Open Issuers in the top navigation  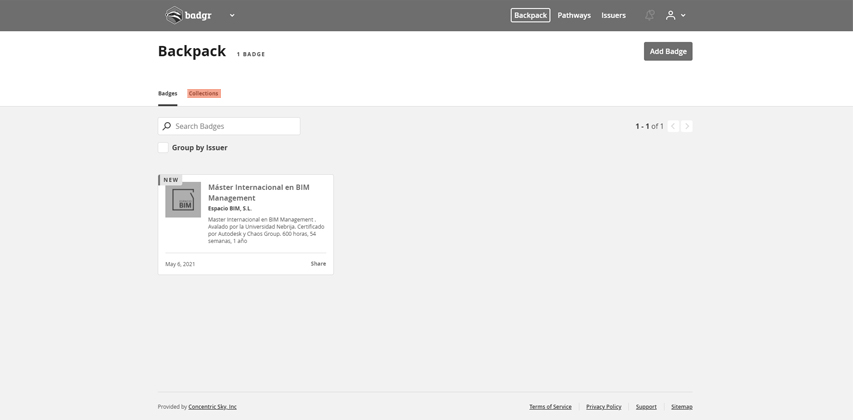(613, 15)
